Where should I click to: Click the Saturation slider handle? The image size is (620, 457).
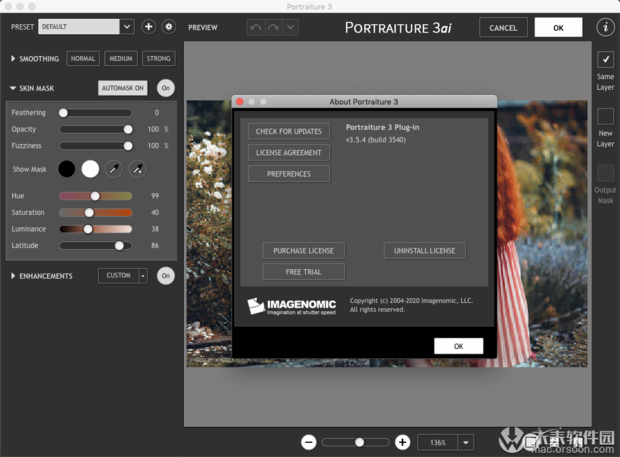pos(89,213)
